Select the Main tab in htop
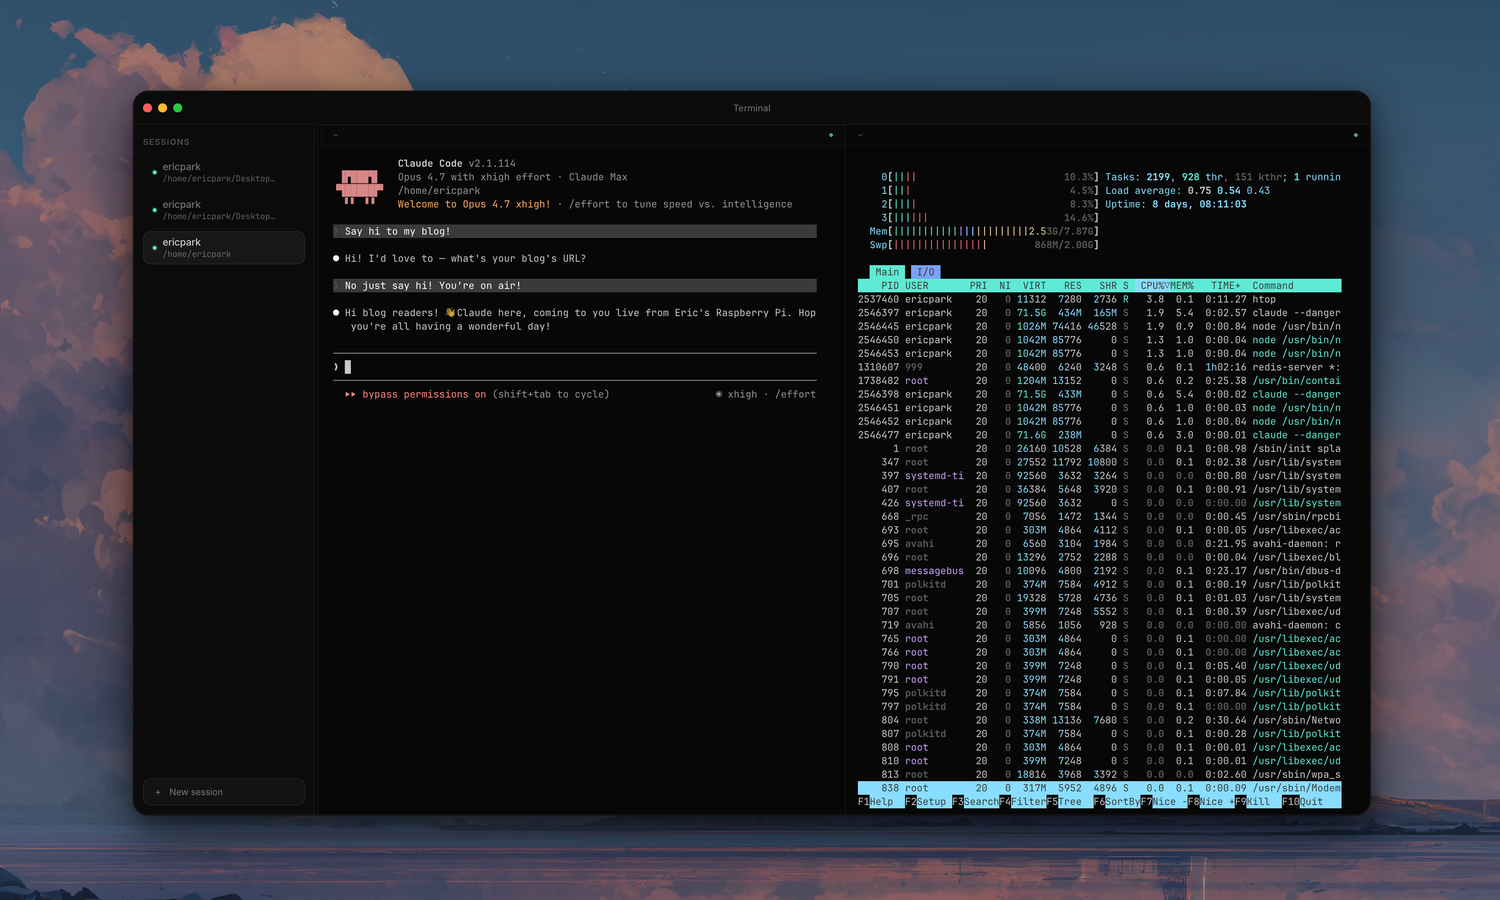Image resolution: width=1500 pixels, height=900 pixels. pos(886,272)
